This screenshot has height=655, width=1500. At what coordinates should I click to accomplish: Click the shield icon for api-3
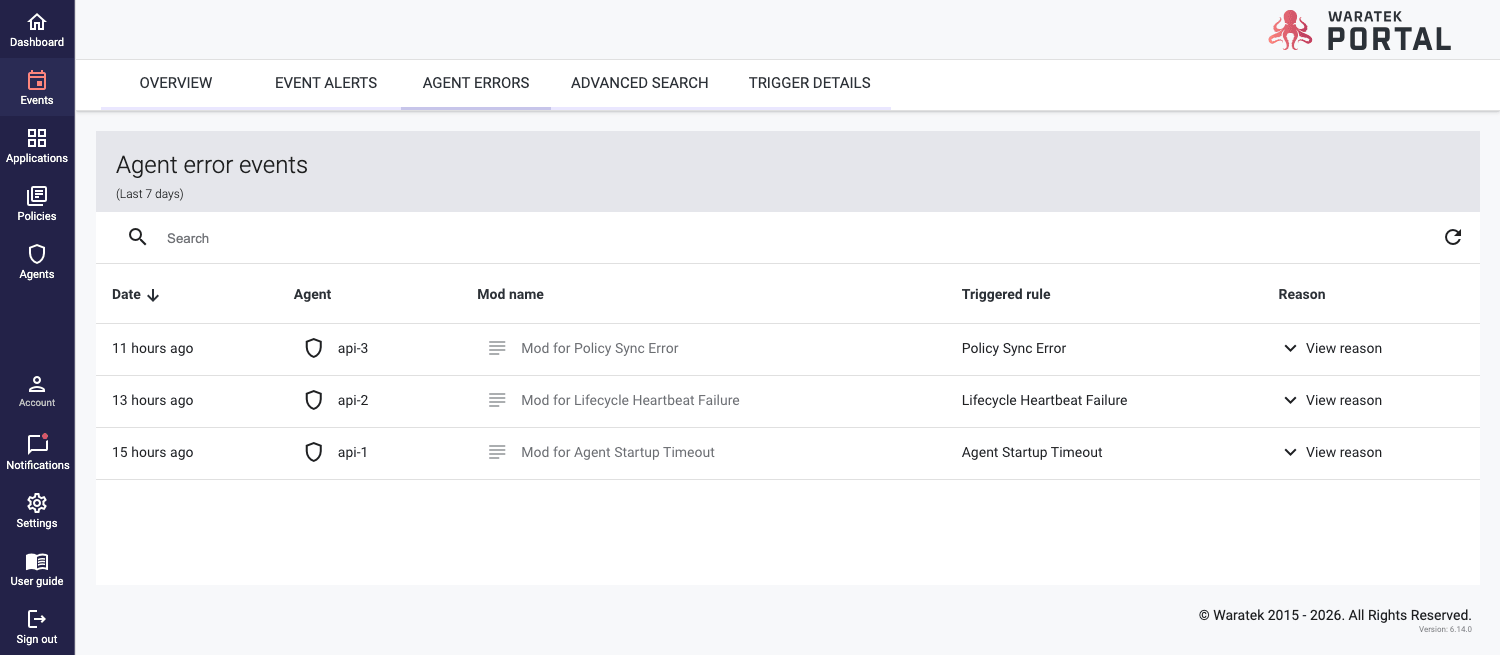tap(314, 348)
